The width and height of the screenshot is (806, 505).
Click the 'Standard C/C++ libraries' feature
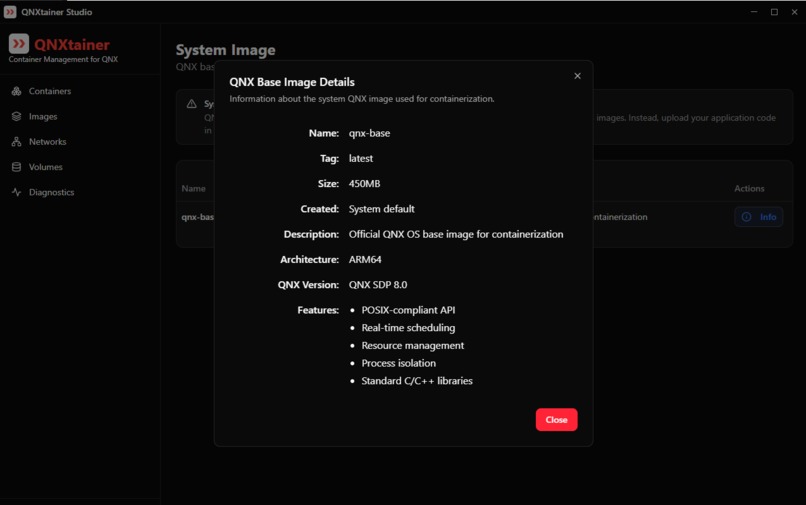point(417,381)
